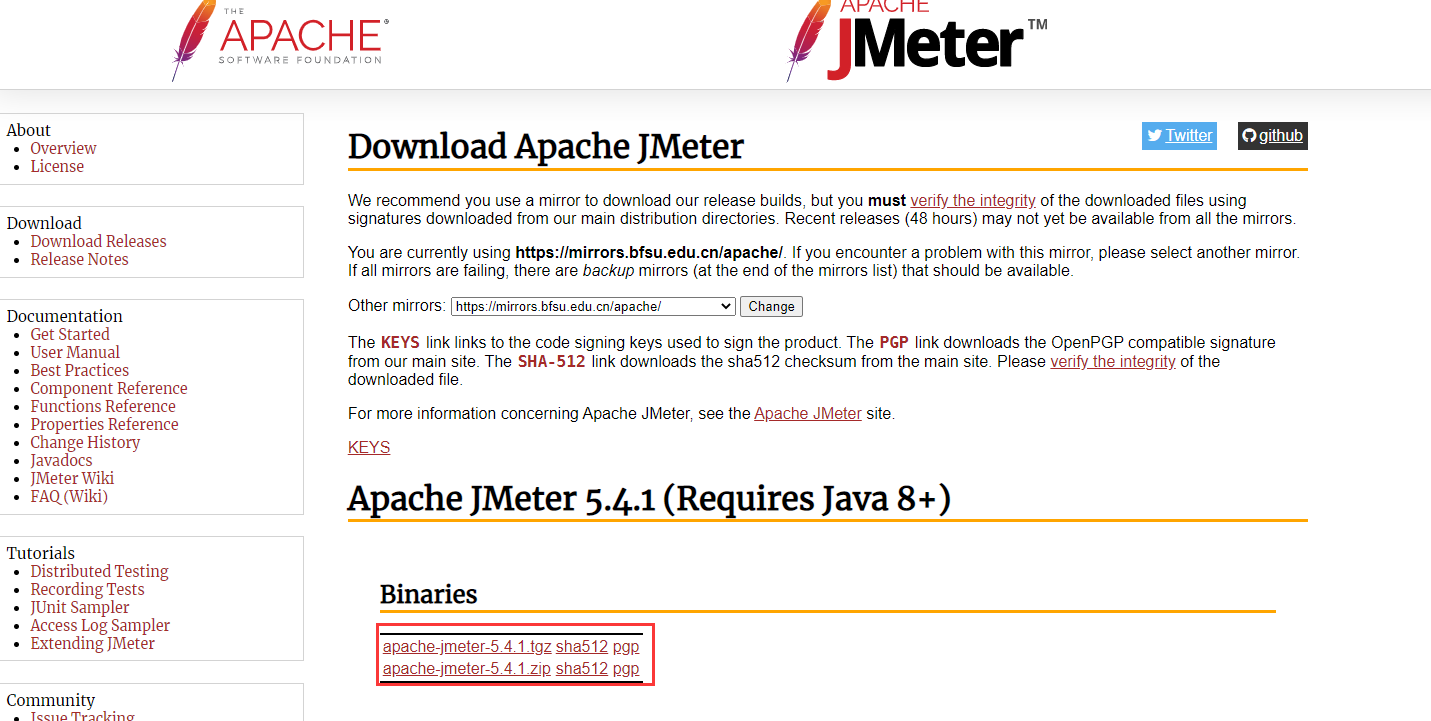Download apache-jmeter-5.4.1.tgz
This screenshot has height=721, width=1431.
click(467, 646)
